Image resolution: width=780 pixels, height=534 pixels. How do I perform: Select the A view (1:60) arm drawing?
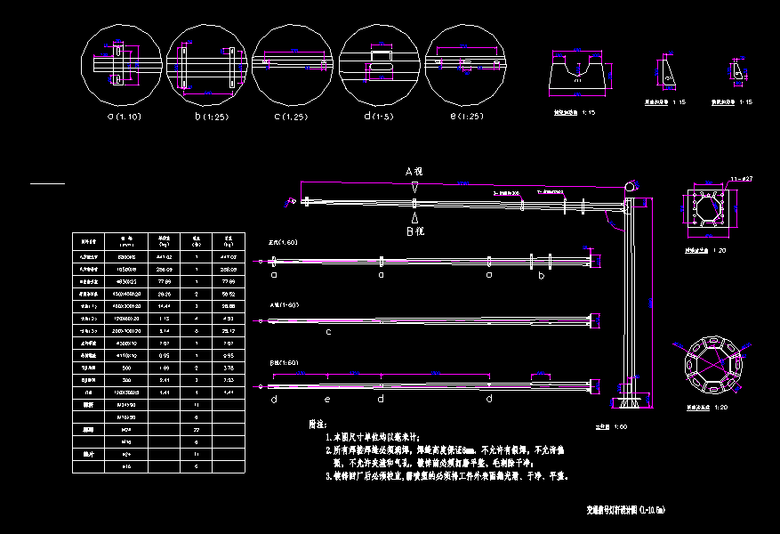[440, 320]
